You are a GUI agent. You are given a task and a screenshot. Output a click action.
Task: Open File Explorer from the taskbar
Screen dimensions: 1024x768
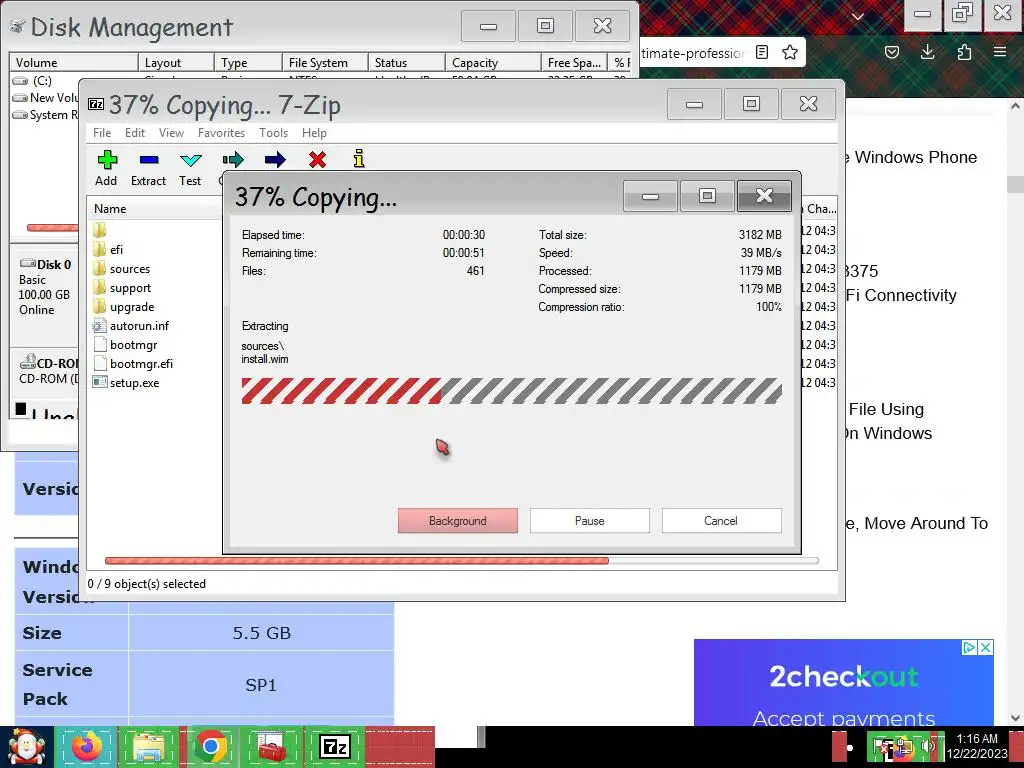[148, 746]
